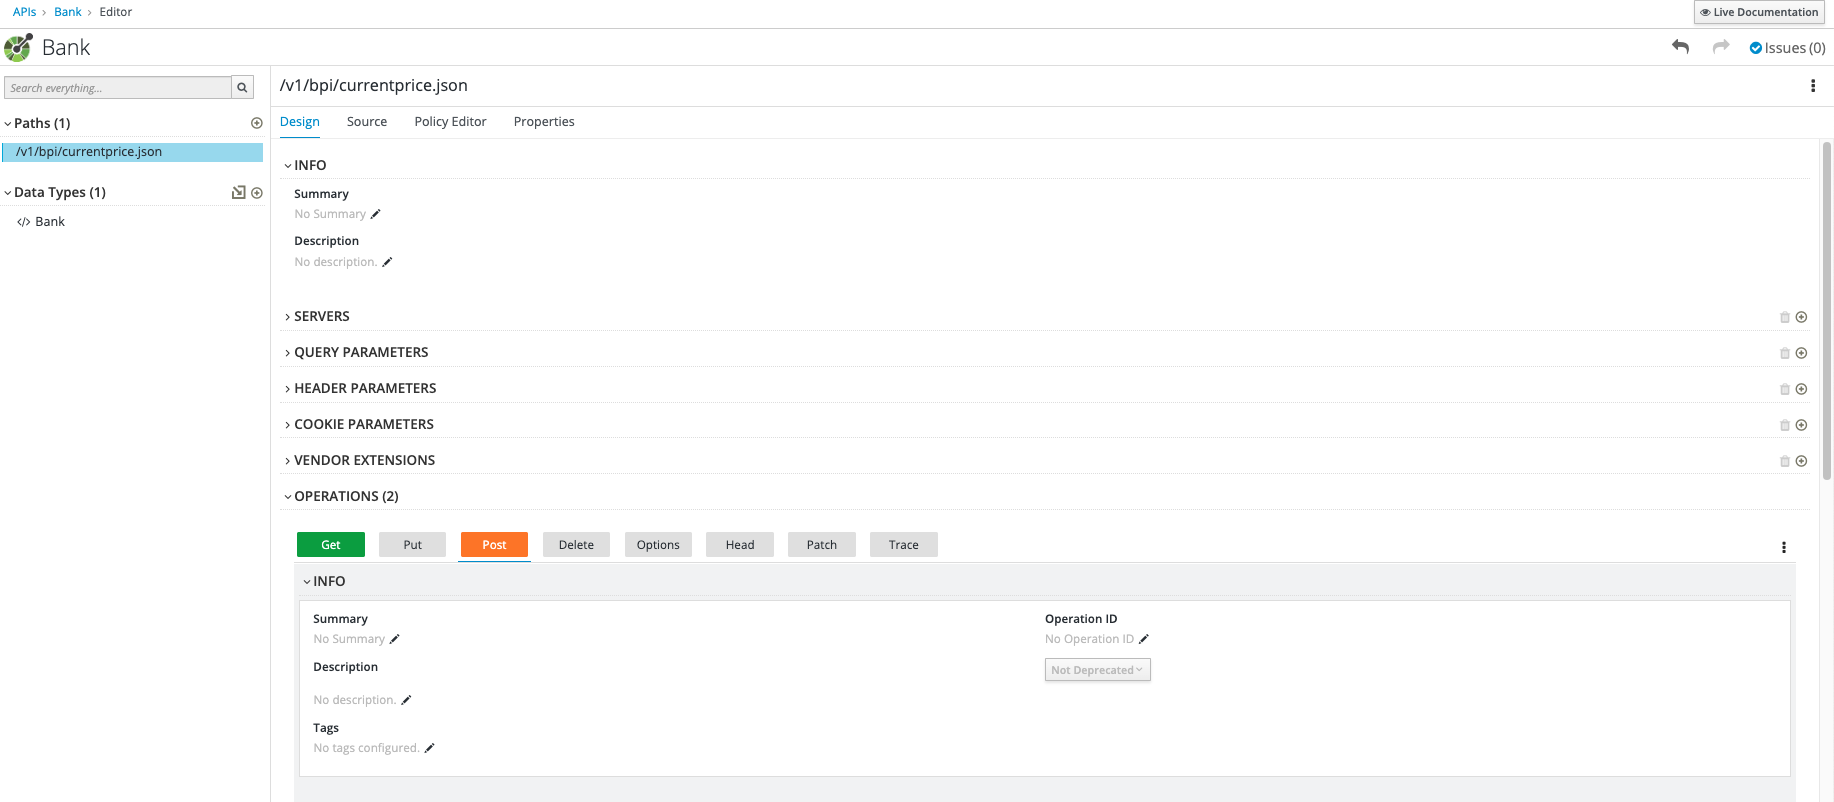The image size is (1834, 802).
Task: Select the Head operation
Action: [740, 545]
